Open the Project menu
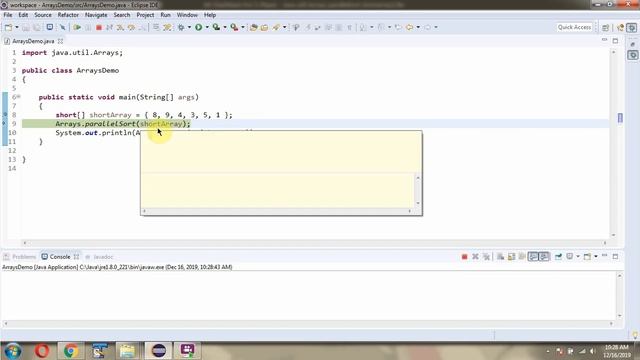This screenshot has width=640, height=360. click(x=145, y=15)
